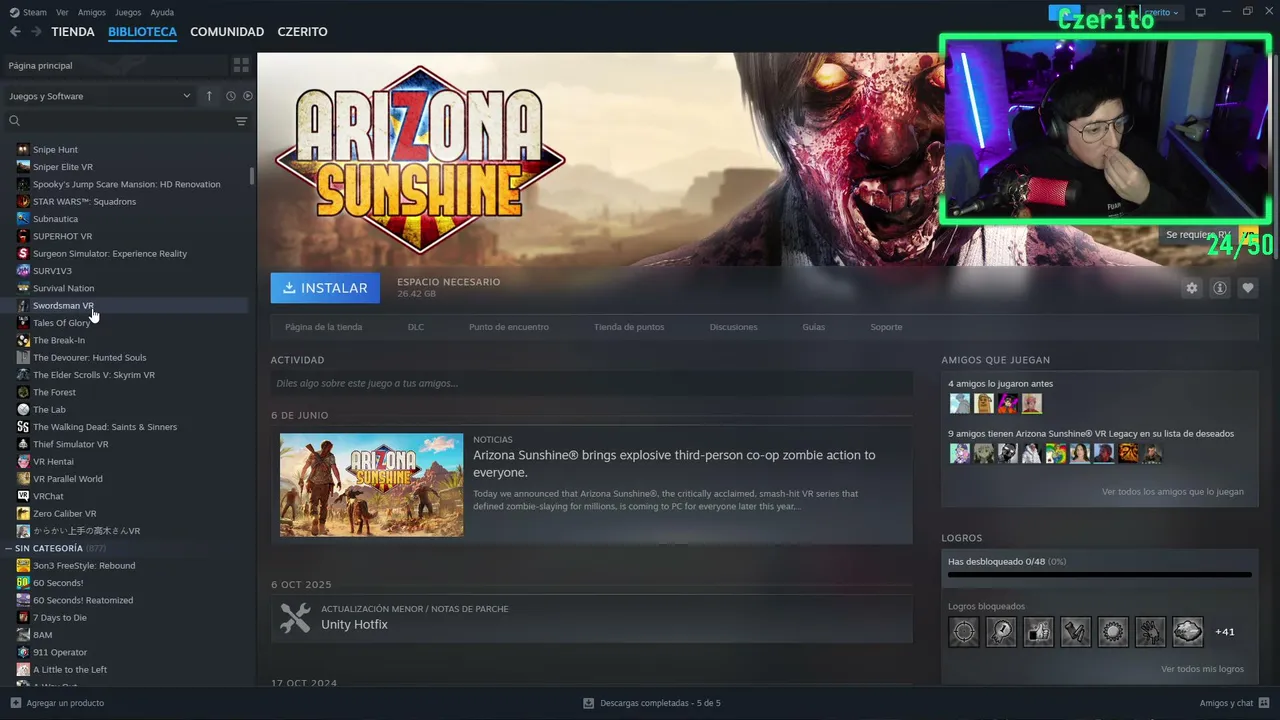Select the 60 Seconds! game icon
The image size is (1280, 720).
point(23,583)
